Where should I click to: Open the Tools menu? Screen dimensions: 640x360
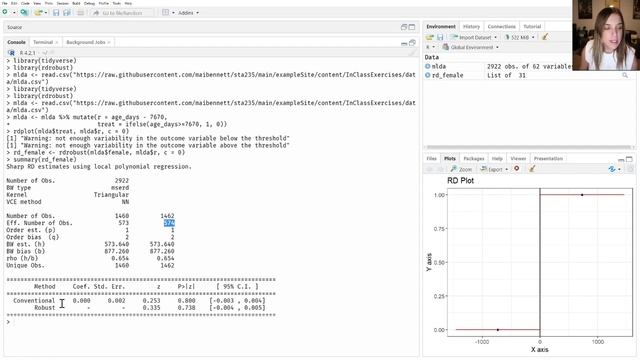117,3
